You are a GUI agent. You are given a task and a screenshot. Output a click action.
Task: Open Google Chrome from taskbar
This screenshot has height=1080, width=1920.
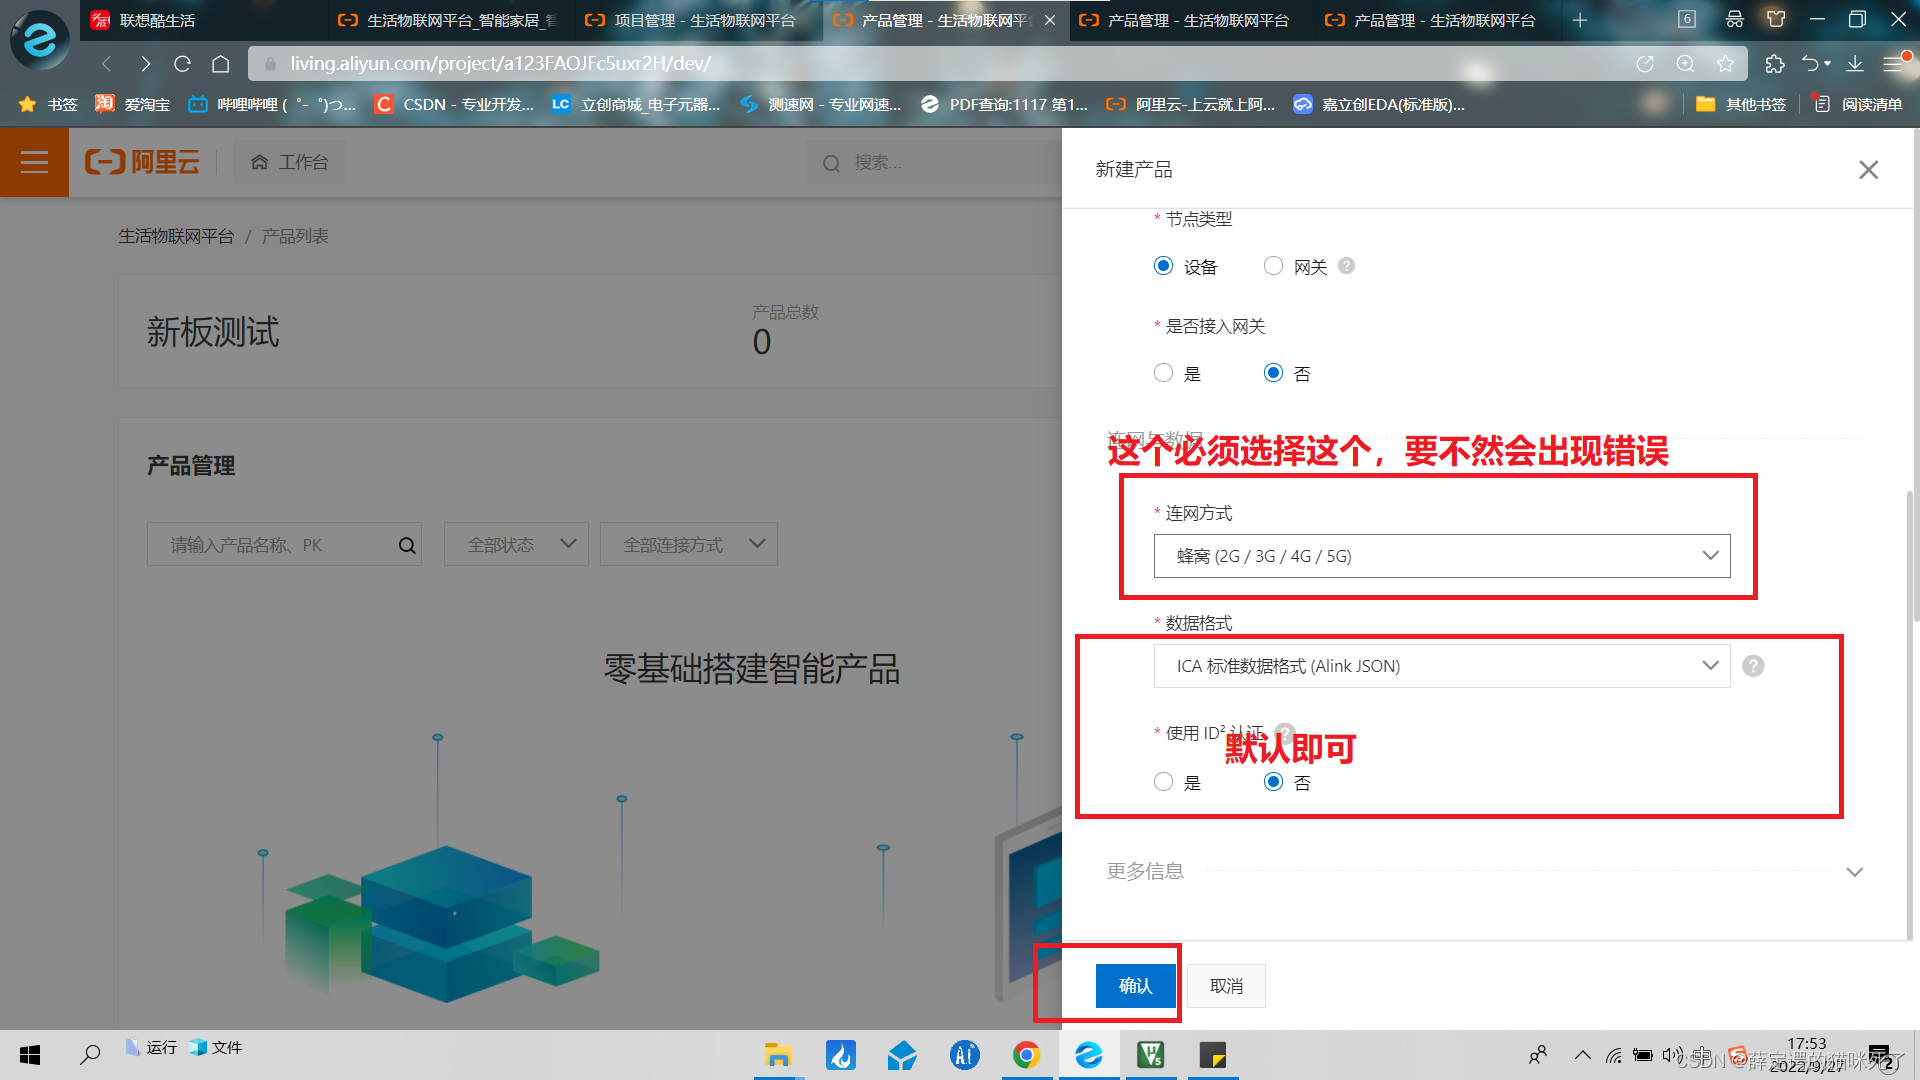1026,1055
